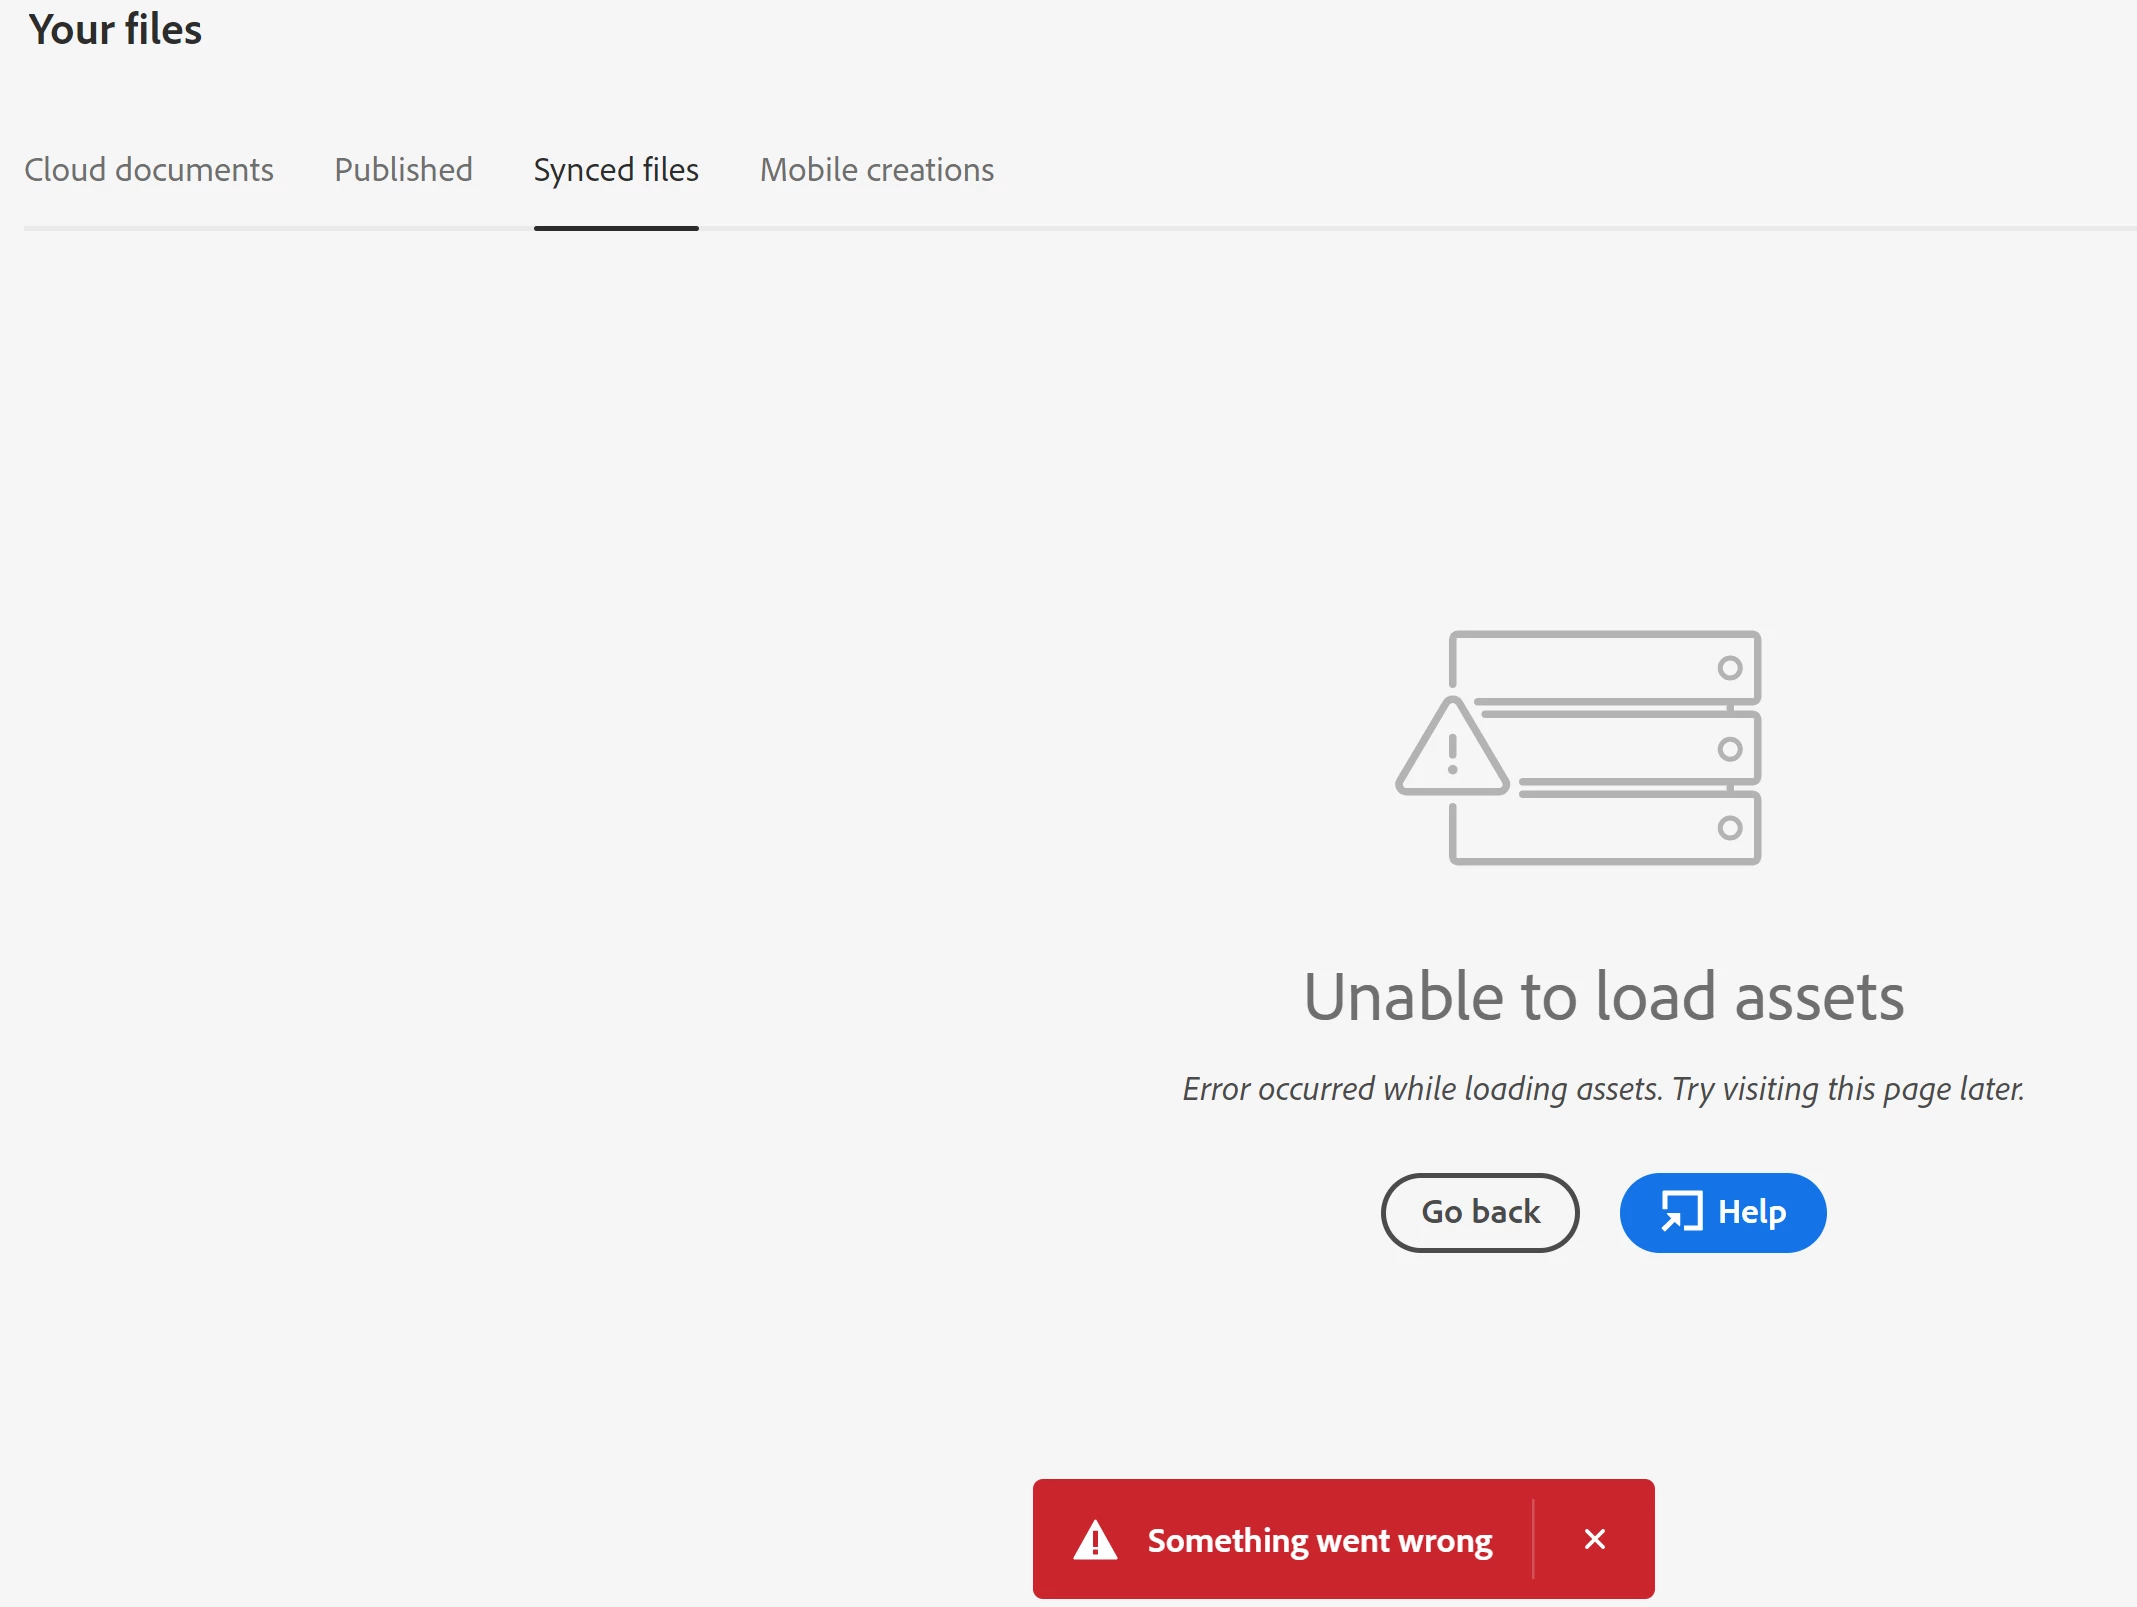2137x1607 pixels.
Task: Open the Mobile creations tab
Action: tap(877, 170)
